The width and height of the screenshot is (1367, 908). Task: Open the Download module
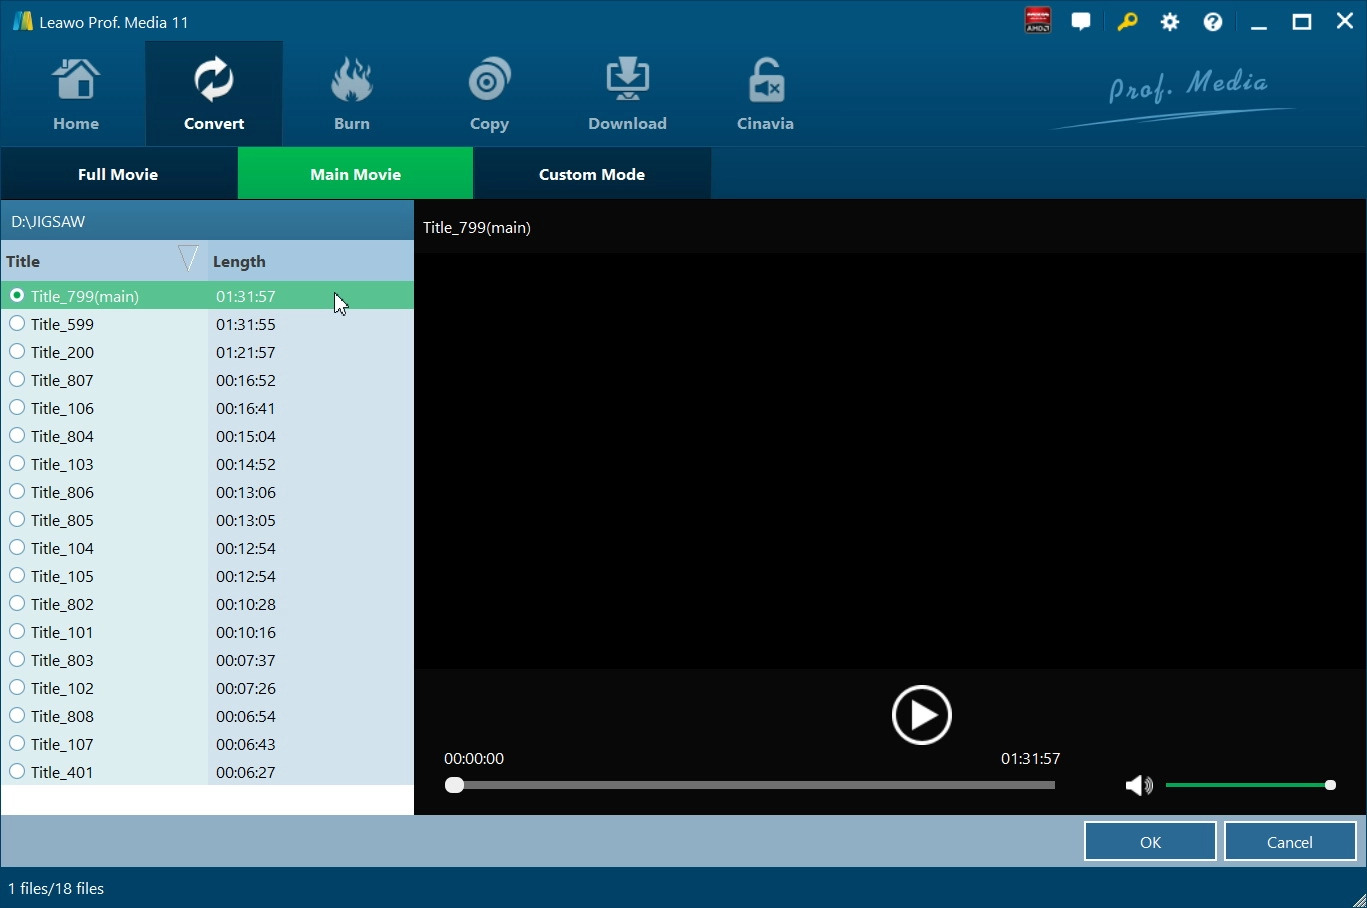pyautogui.click(x=627, y=92)
